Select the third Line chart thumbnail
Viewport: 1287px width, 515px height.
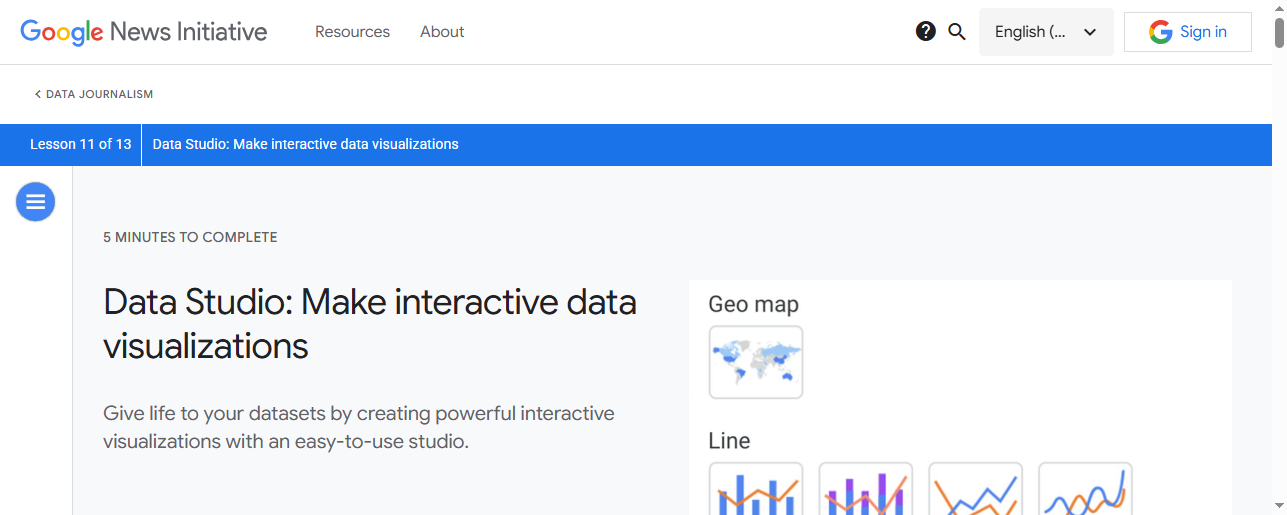coord(976,488)
